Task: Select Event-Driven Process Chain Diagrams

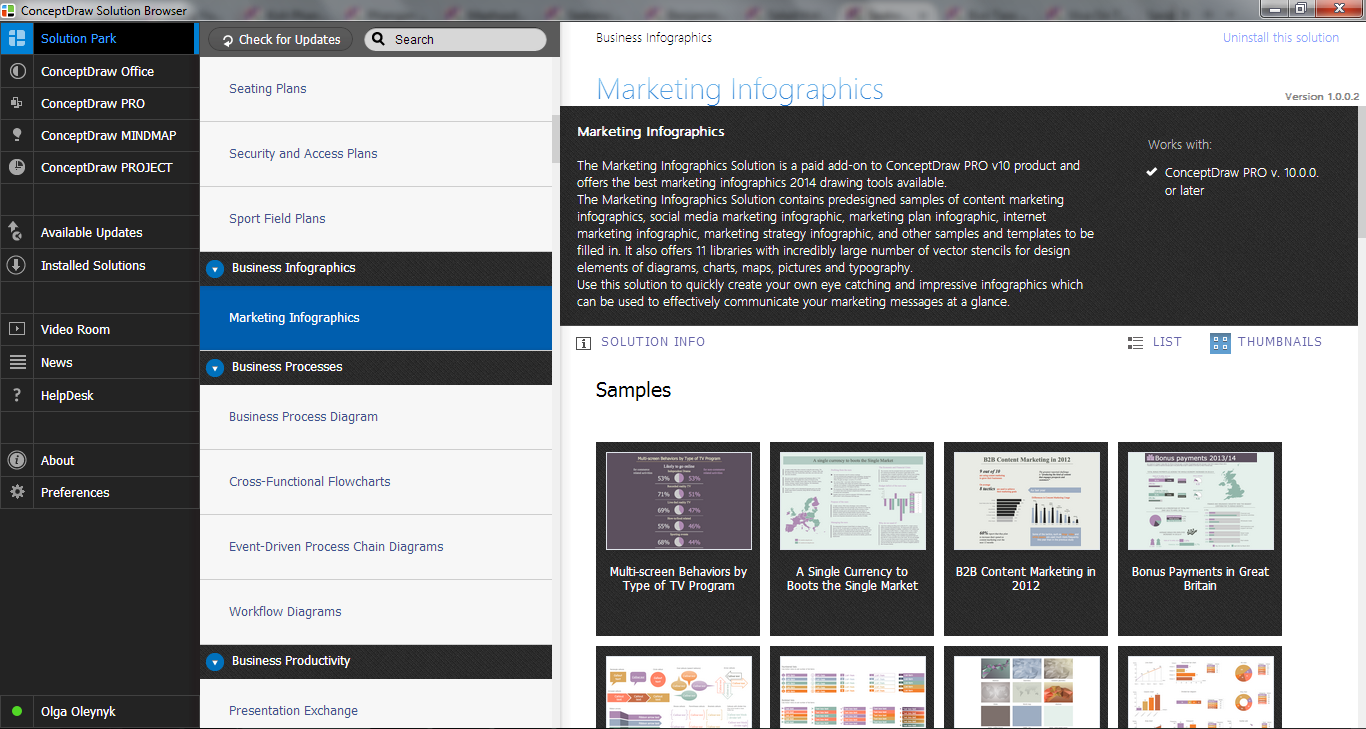Action: point(376,547)
